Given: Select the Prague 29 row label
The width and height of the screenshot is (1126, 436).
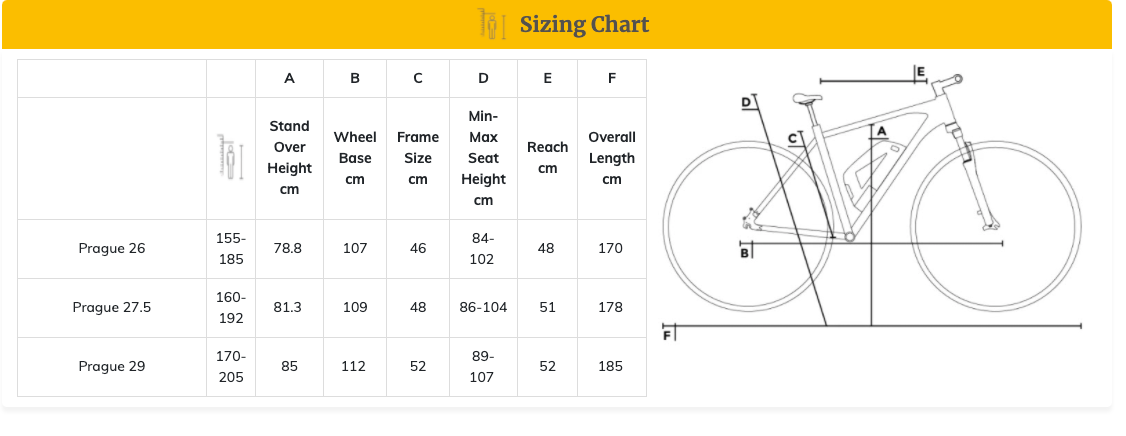Looking at the screenshot, I should (x=112, y=366).
